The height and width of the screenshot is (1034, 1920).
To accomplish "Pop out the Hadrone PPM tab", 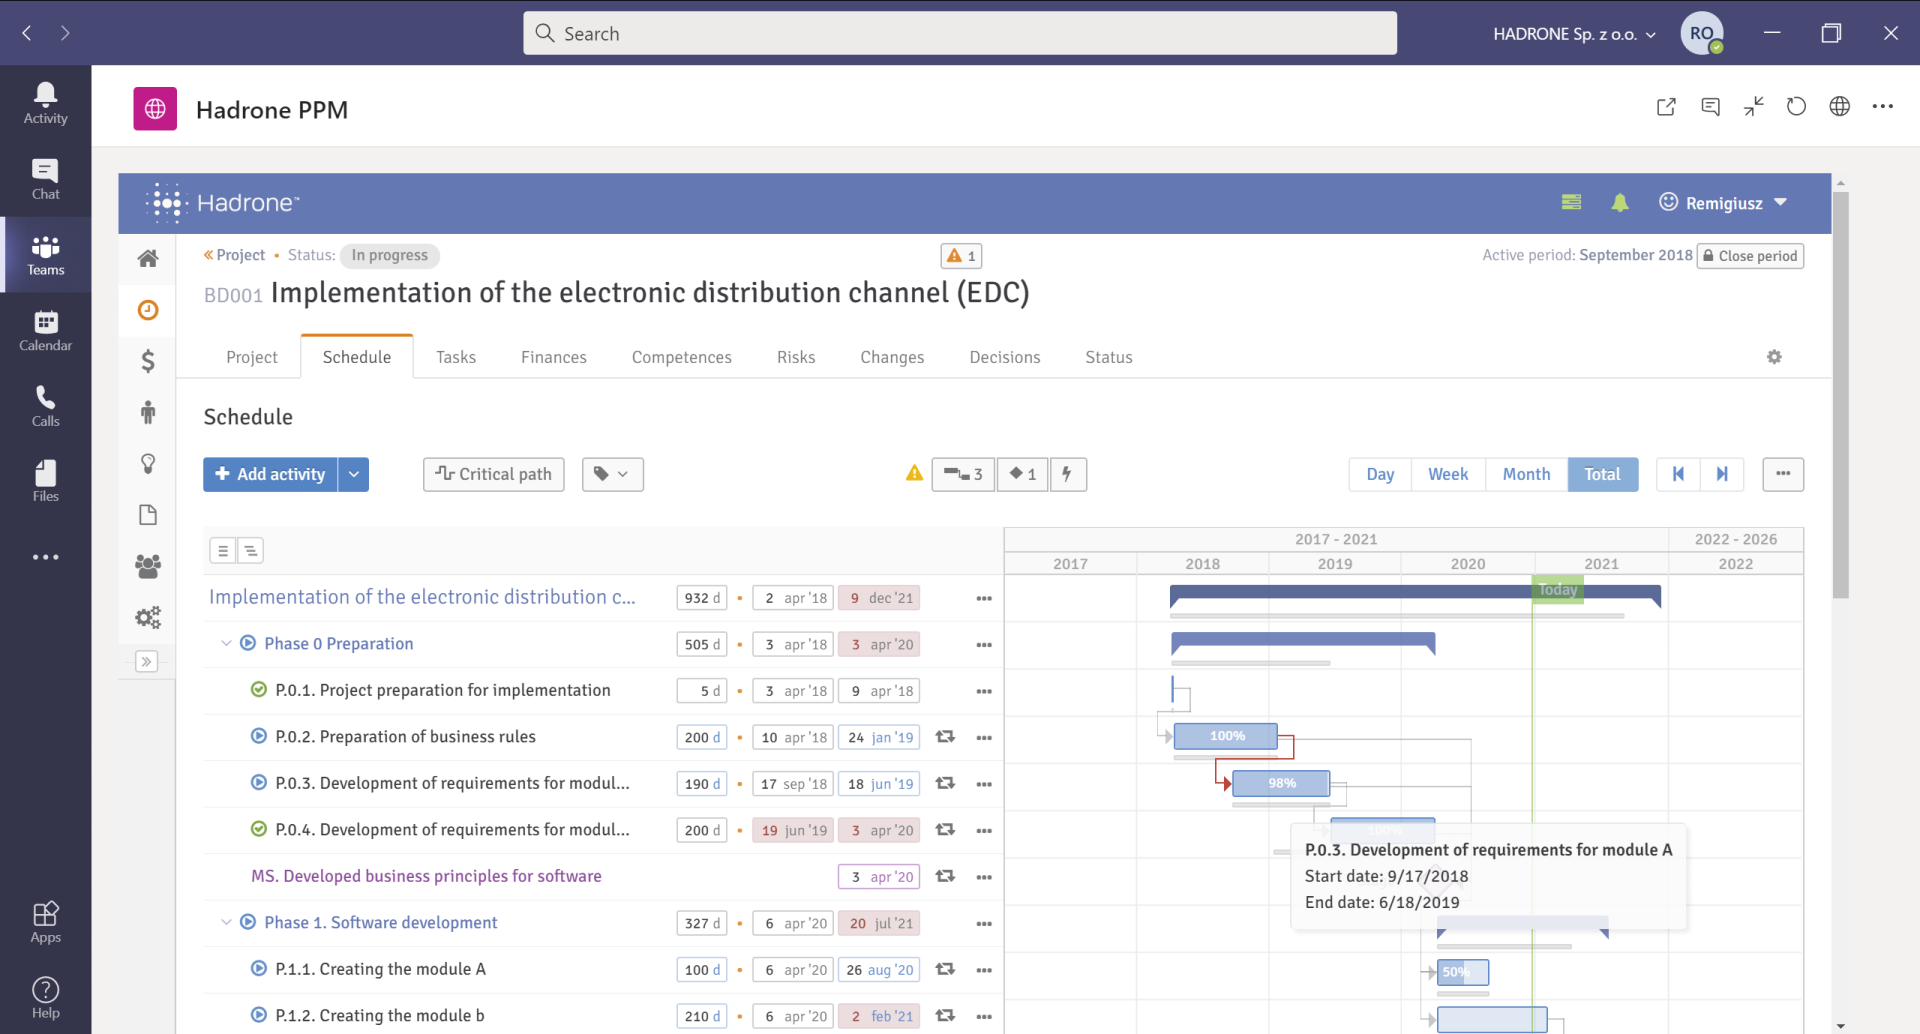I will click(1666, 107).
